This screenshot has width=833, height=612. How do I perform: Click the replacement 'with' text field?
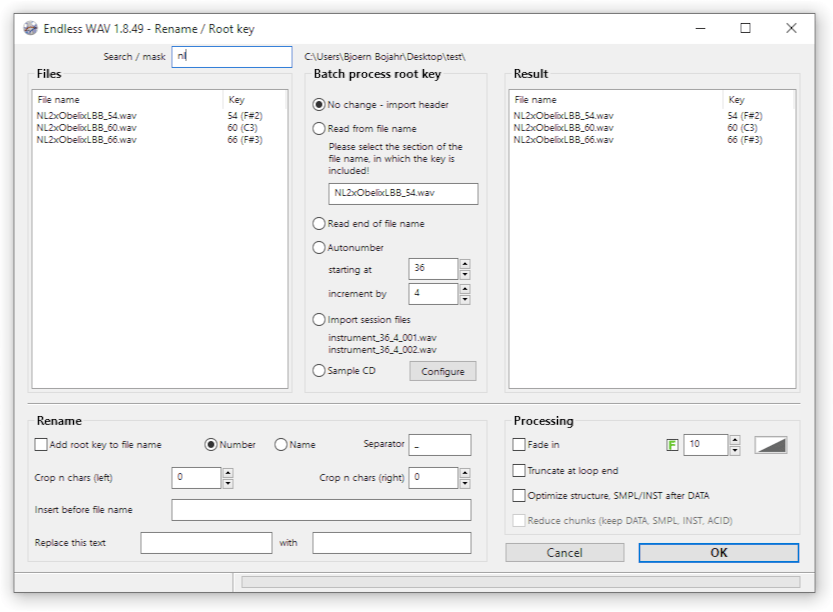(392, 543)
